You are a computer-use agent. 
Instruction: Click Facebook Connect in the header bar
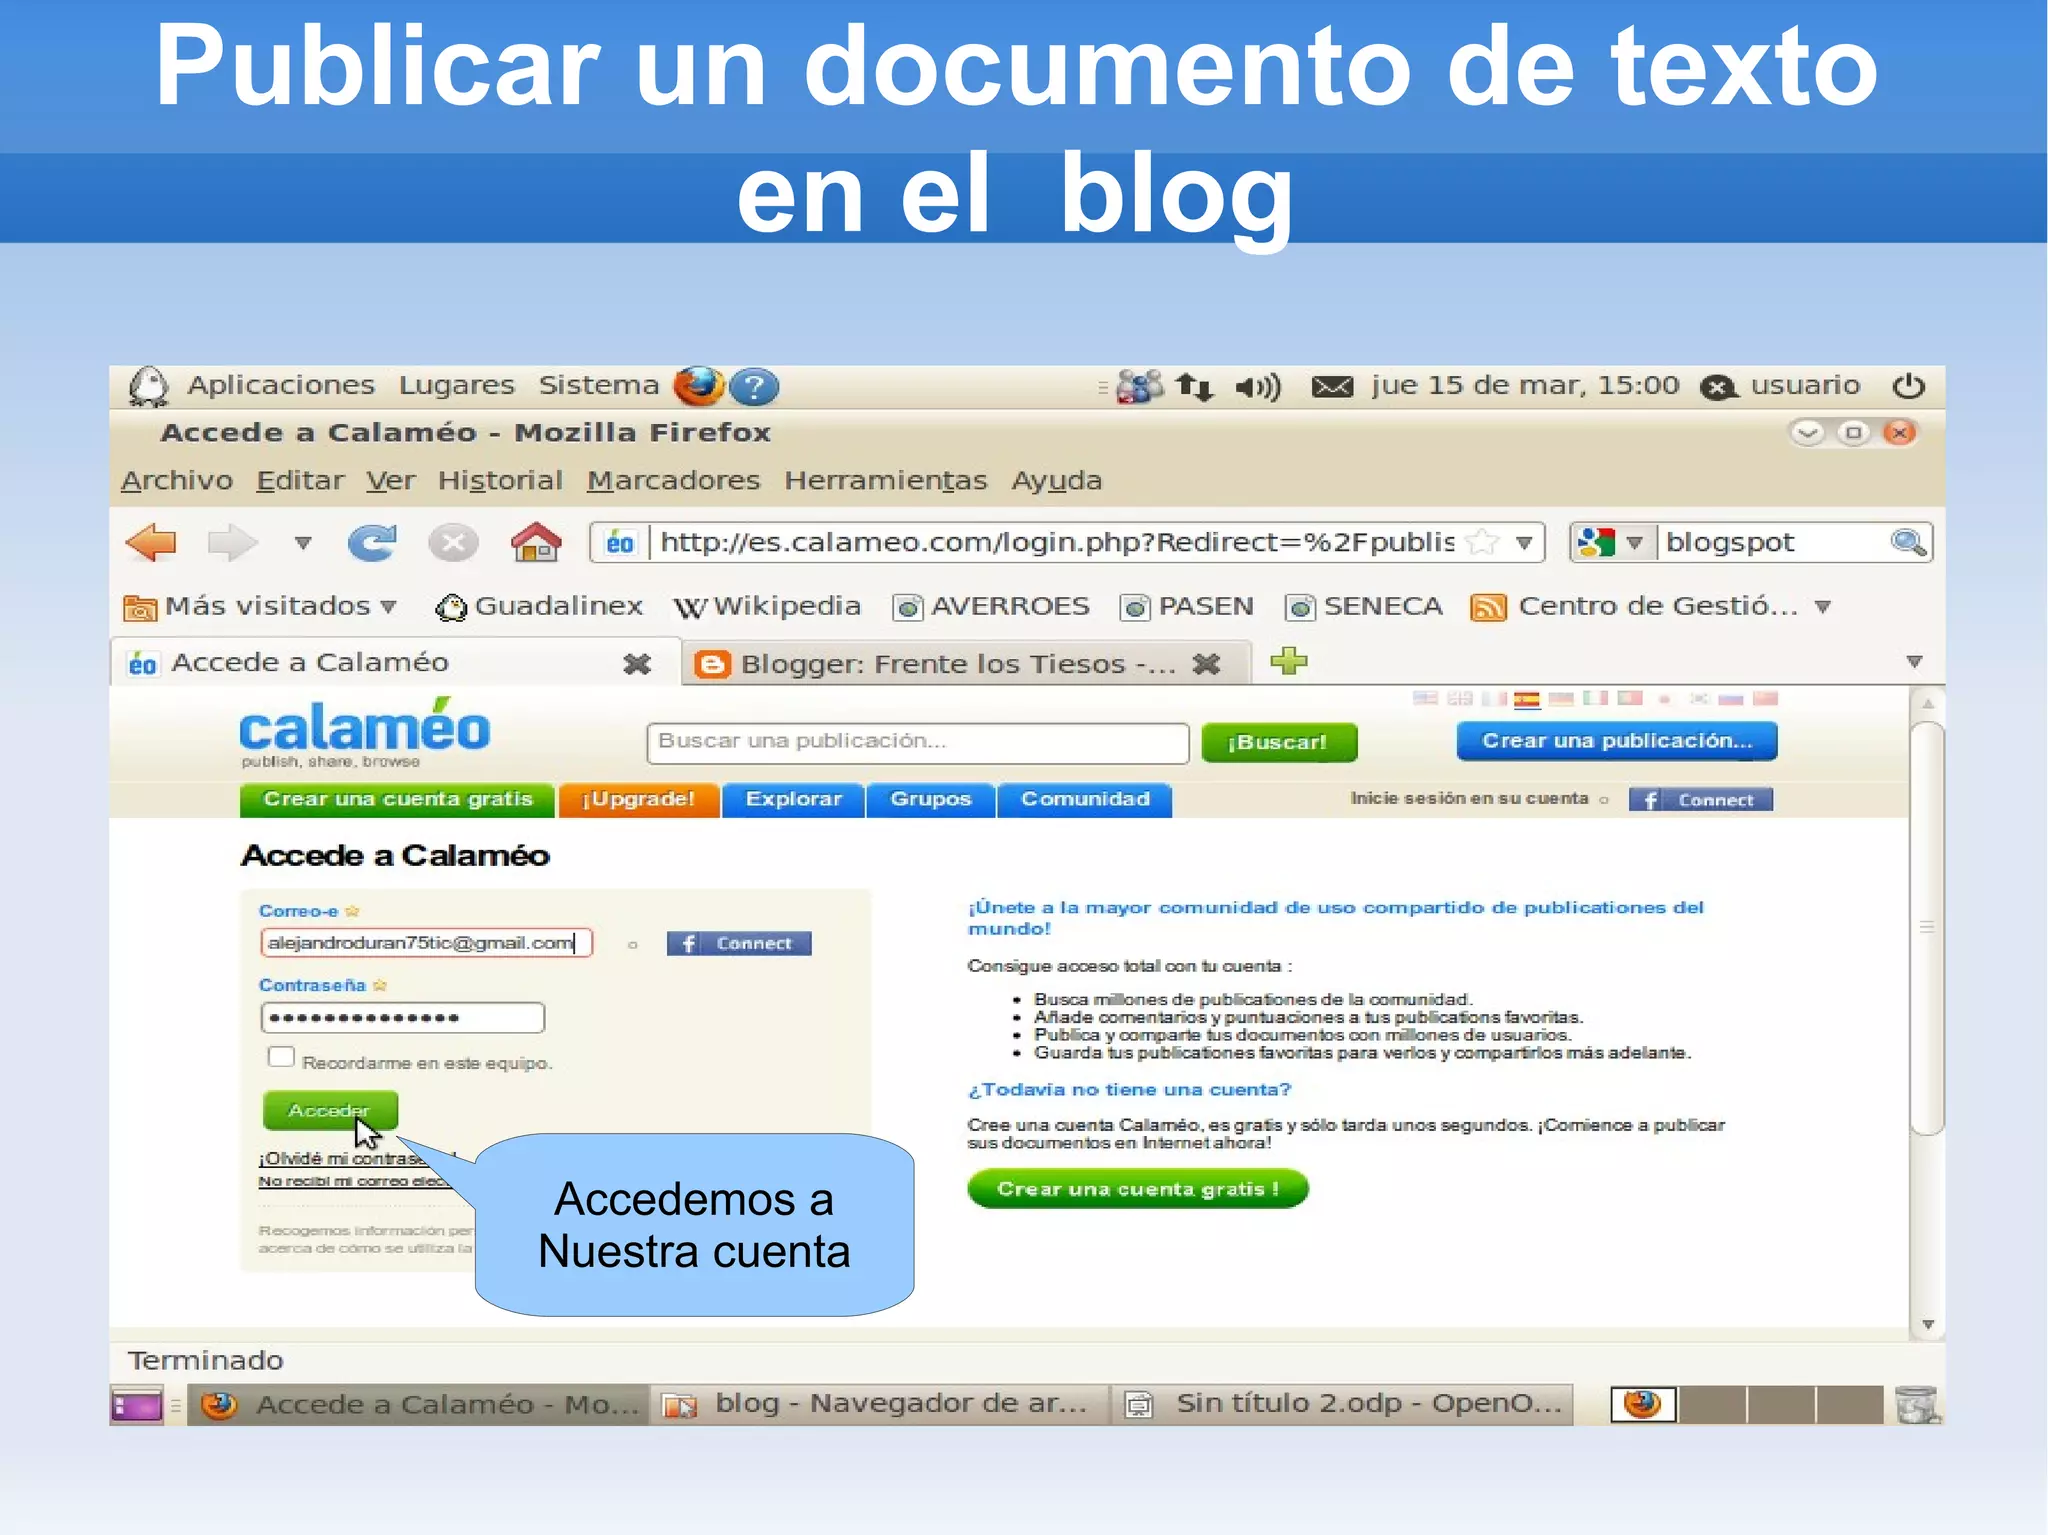pos(1701,799)
